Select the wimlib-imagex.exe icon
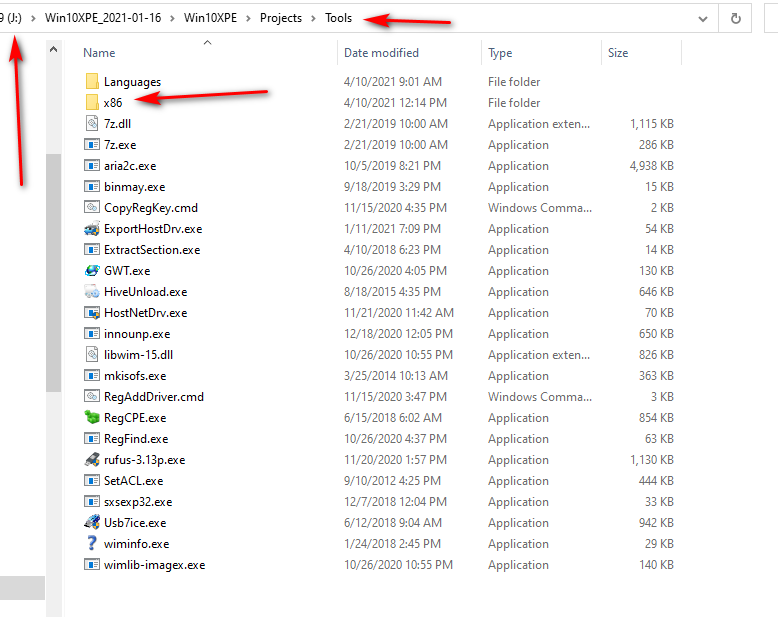Image resolution: width=778 pixels, height=617 pixels. (x=92, y=564)
